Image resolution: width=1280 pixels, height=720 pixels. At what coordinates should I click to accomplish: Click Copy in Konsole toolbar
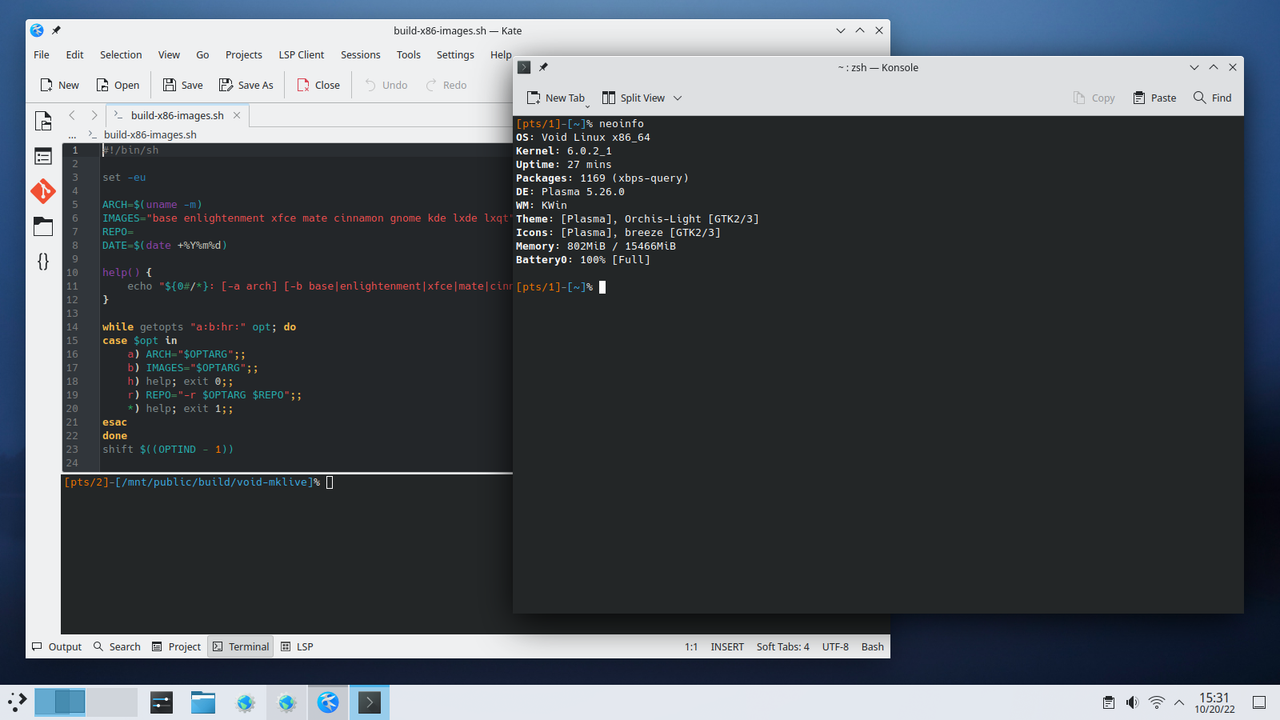click(1093, 98)
